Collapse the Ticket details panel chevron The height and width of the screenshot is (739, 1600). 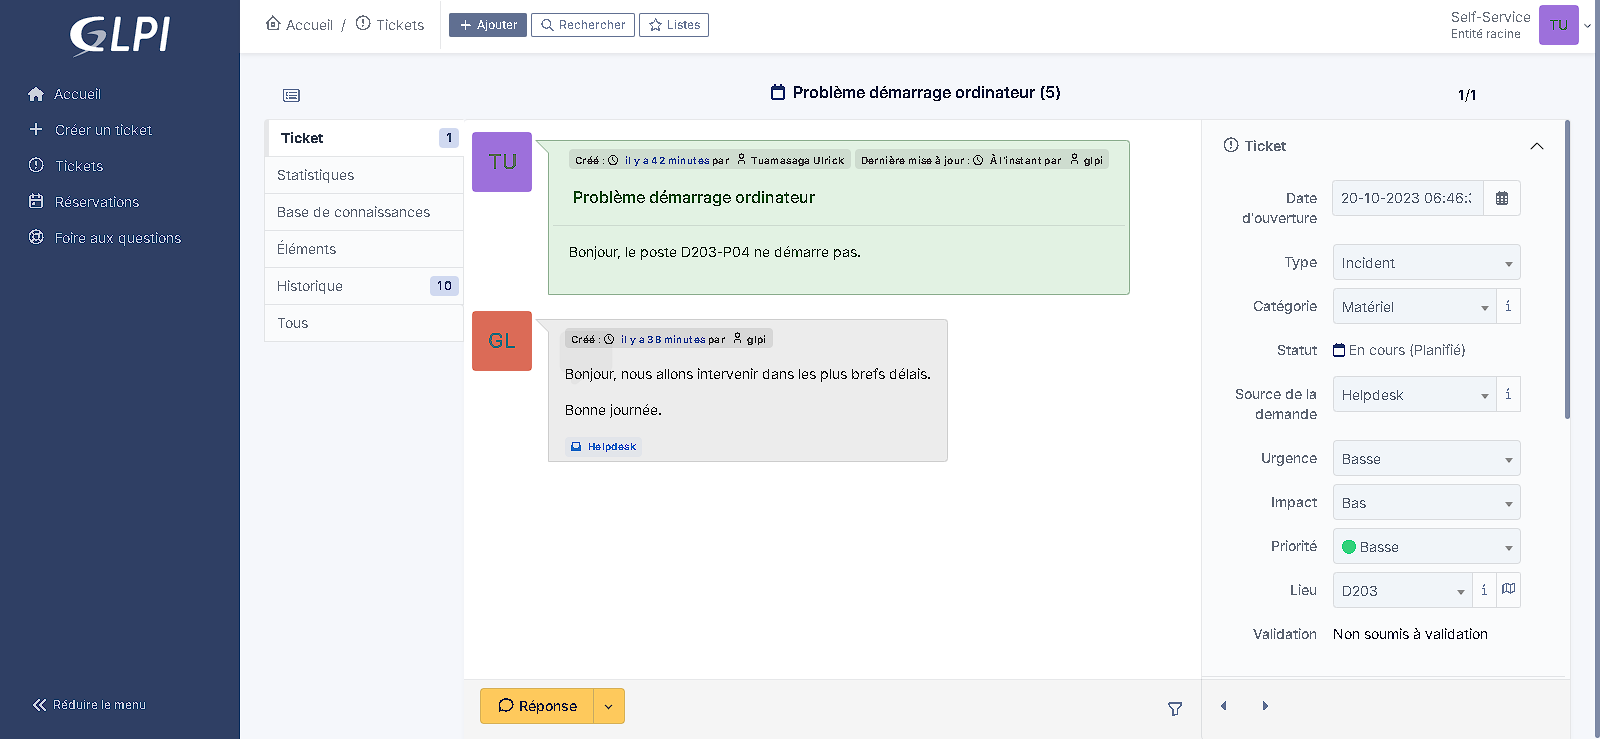coord(1536,146)
